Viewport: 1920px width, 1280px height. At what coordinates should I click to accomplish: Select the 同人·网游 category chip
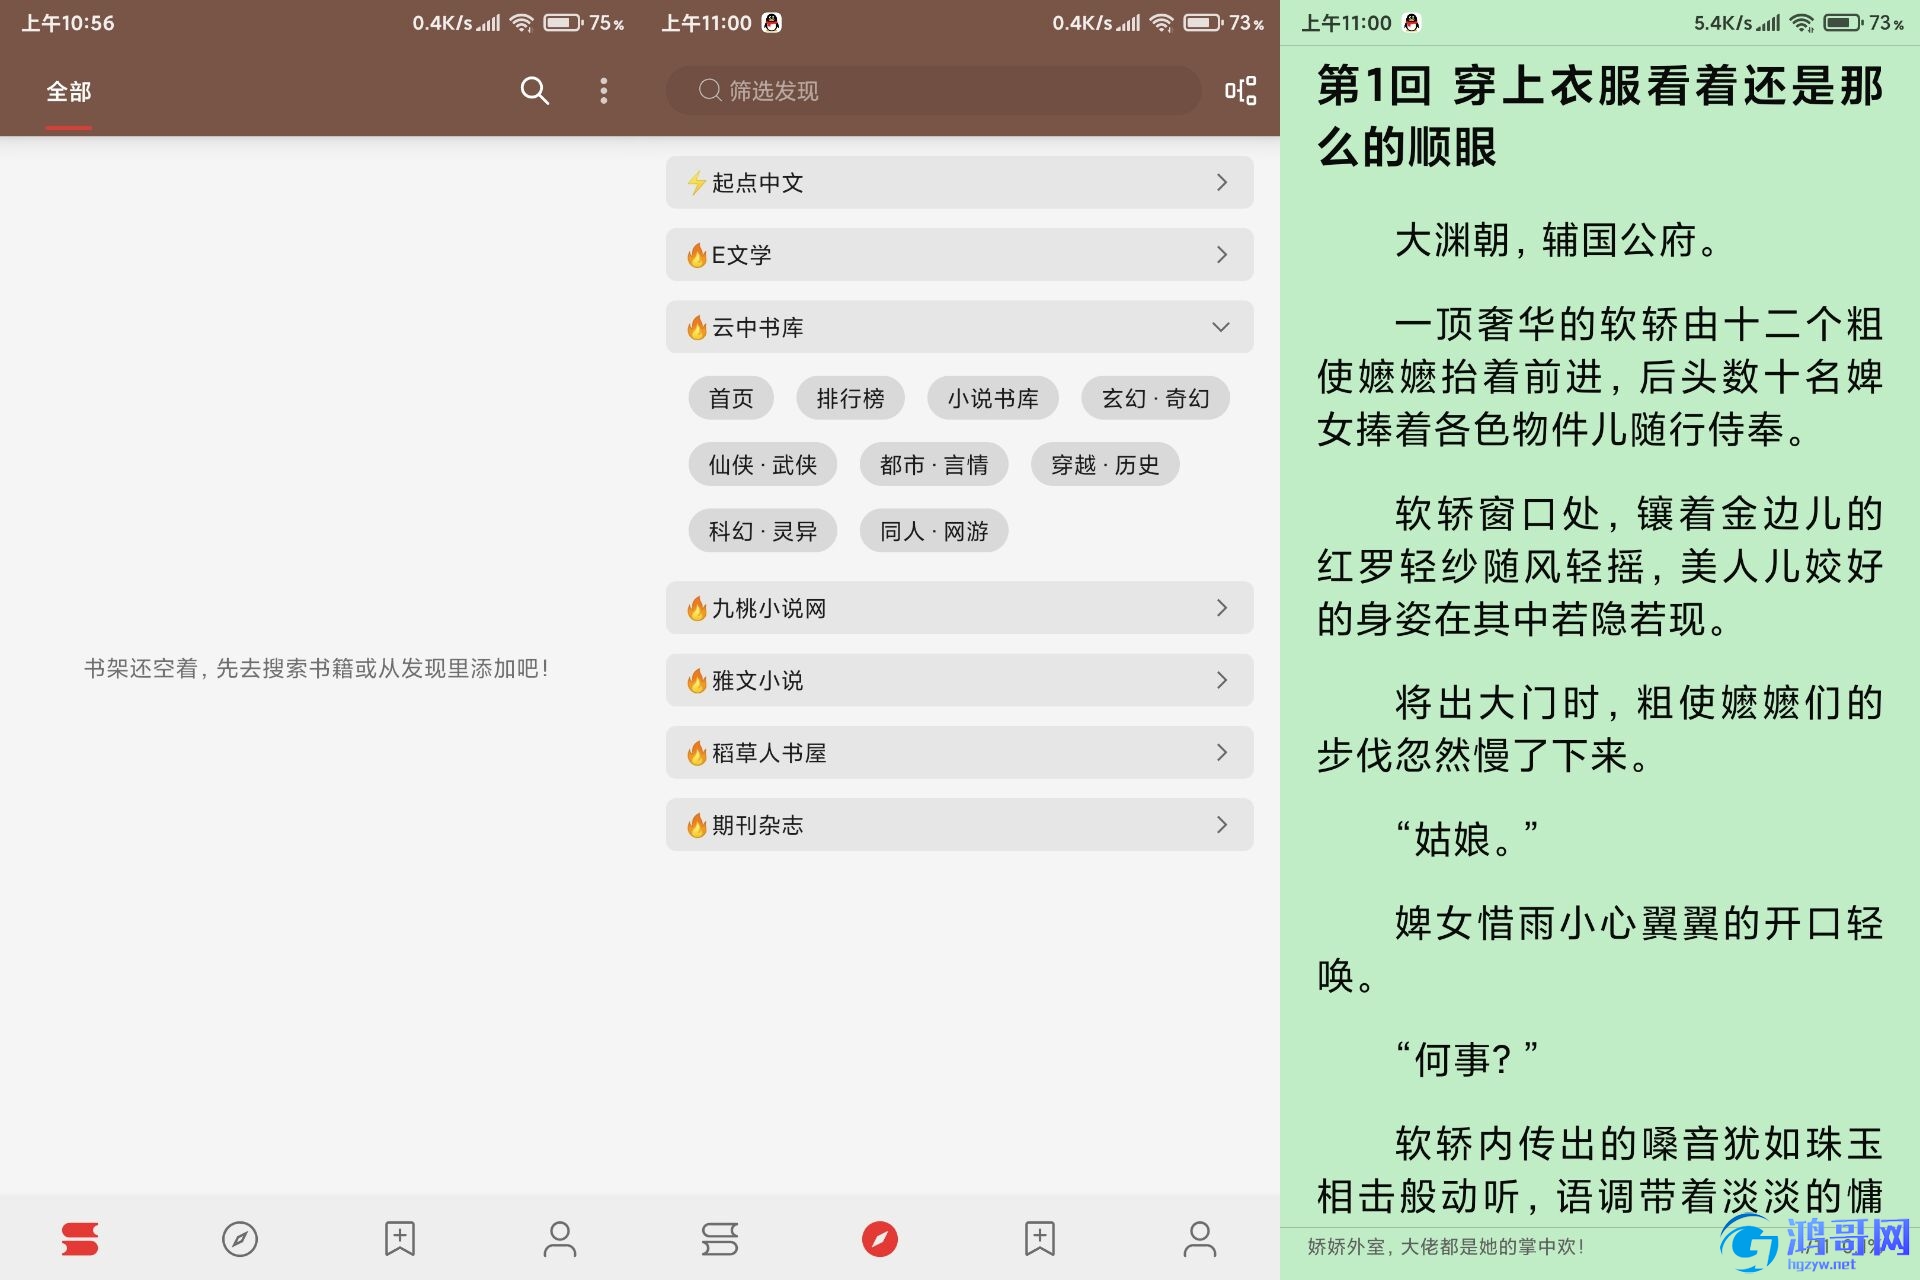point(934,531)
